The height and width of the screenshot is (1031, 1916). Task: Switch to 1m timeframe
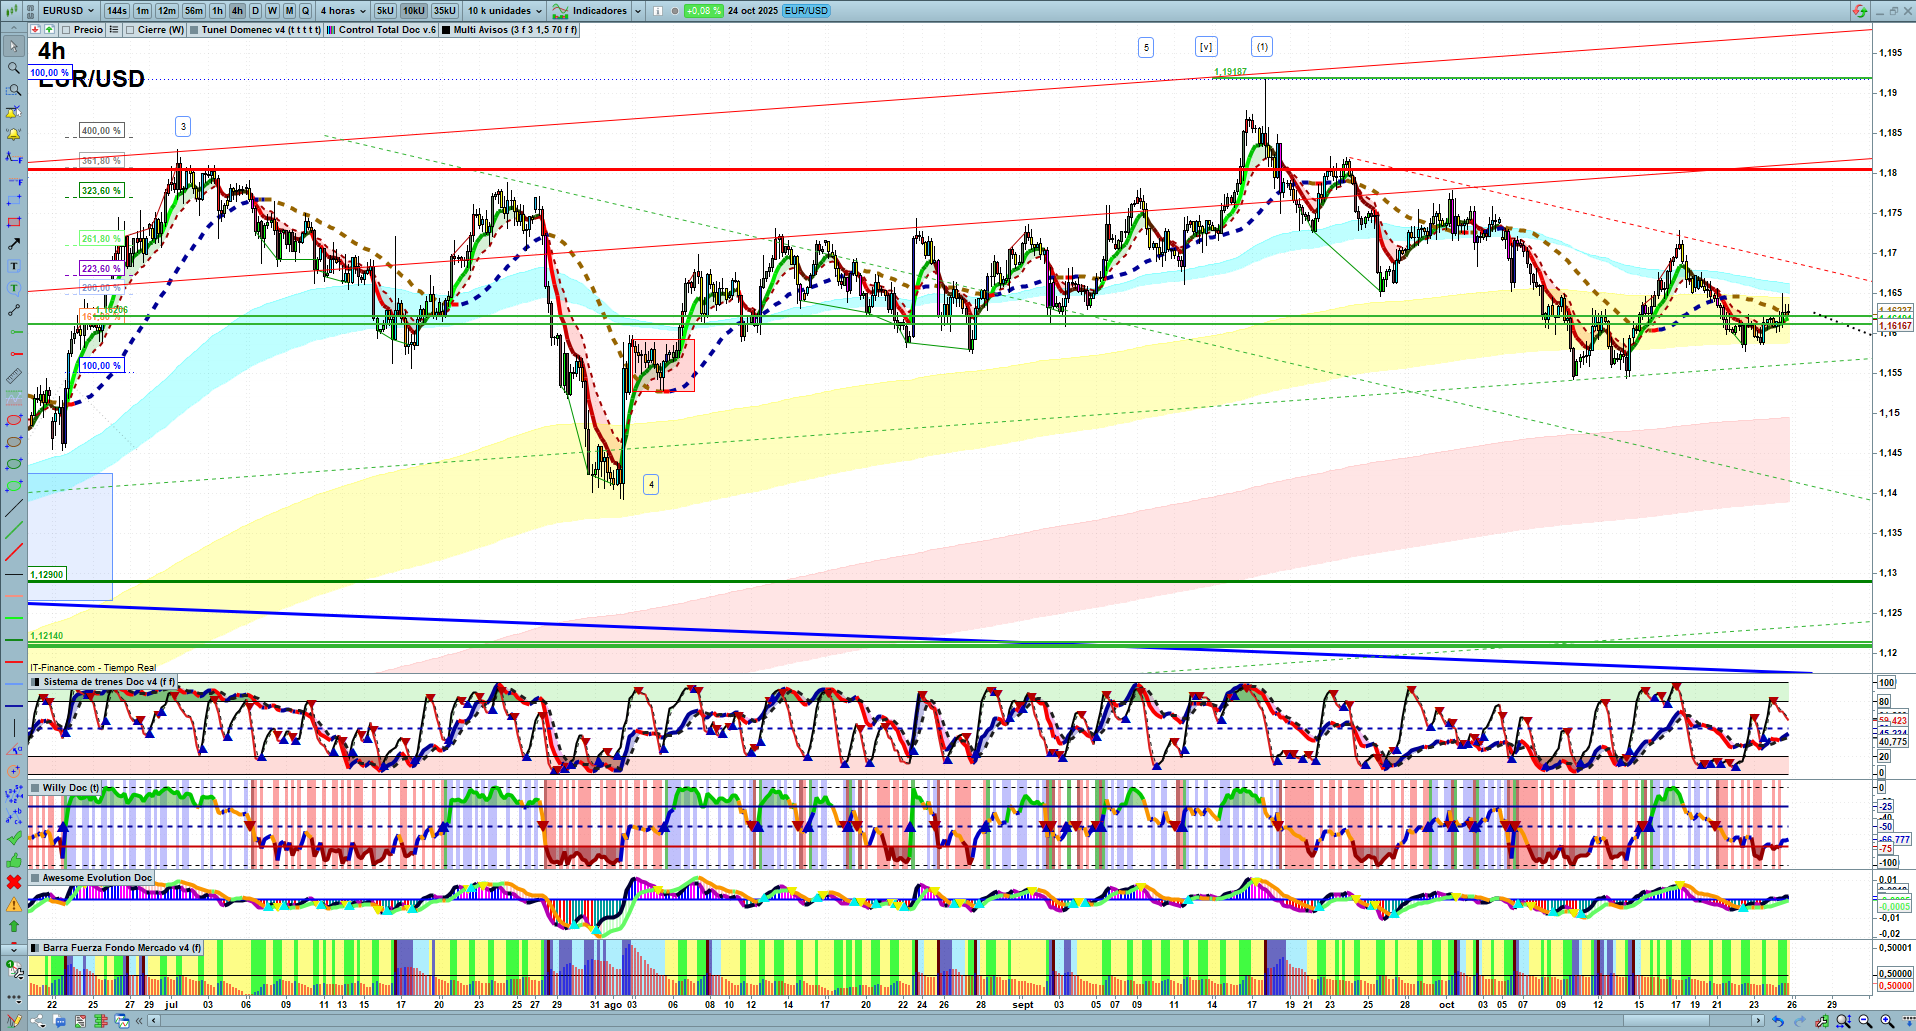[143, 11]
